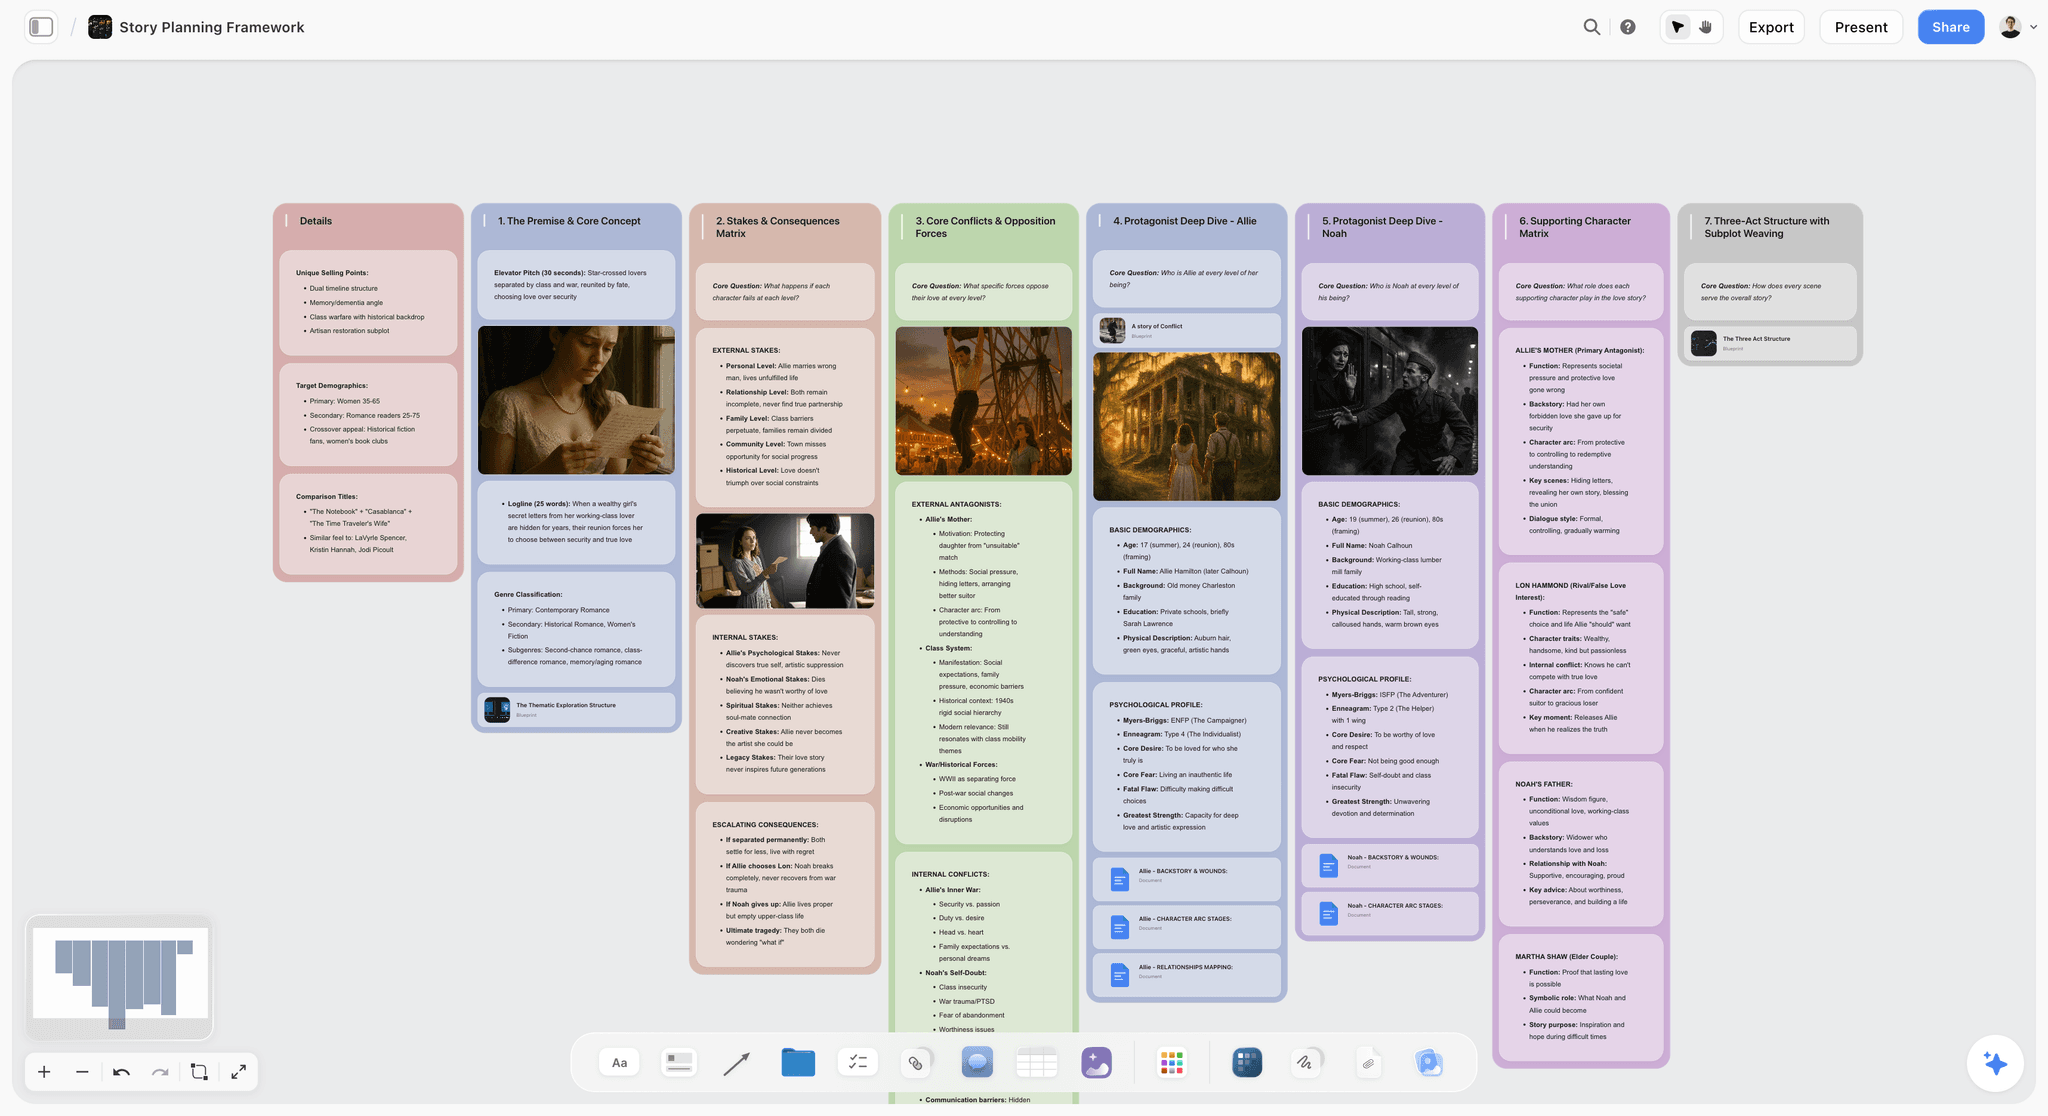Click the blue Share button

pyautogui.click(x=1950, y=27)
